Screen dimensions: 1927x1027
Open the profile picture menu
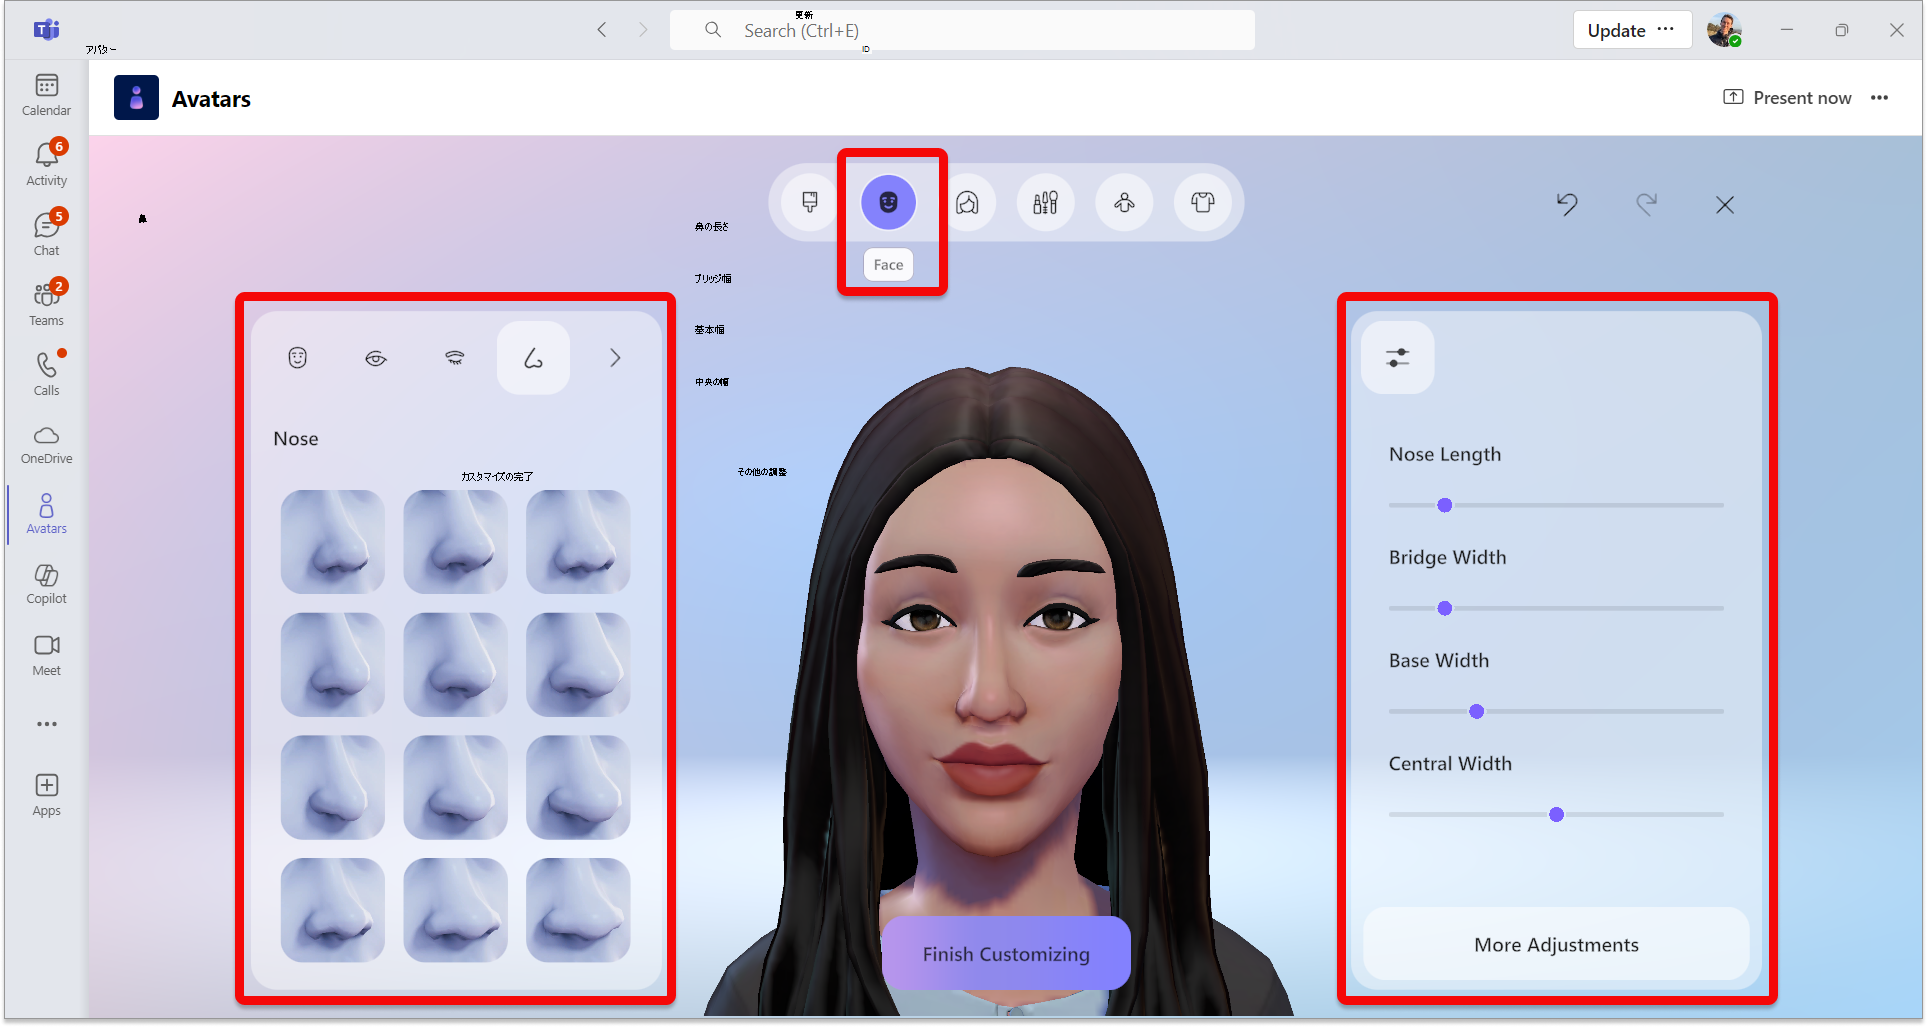click(1724, 30)
